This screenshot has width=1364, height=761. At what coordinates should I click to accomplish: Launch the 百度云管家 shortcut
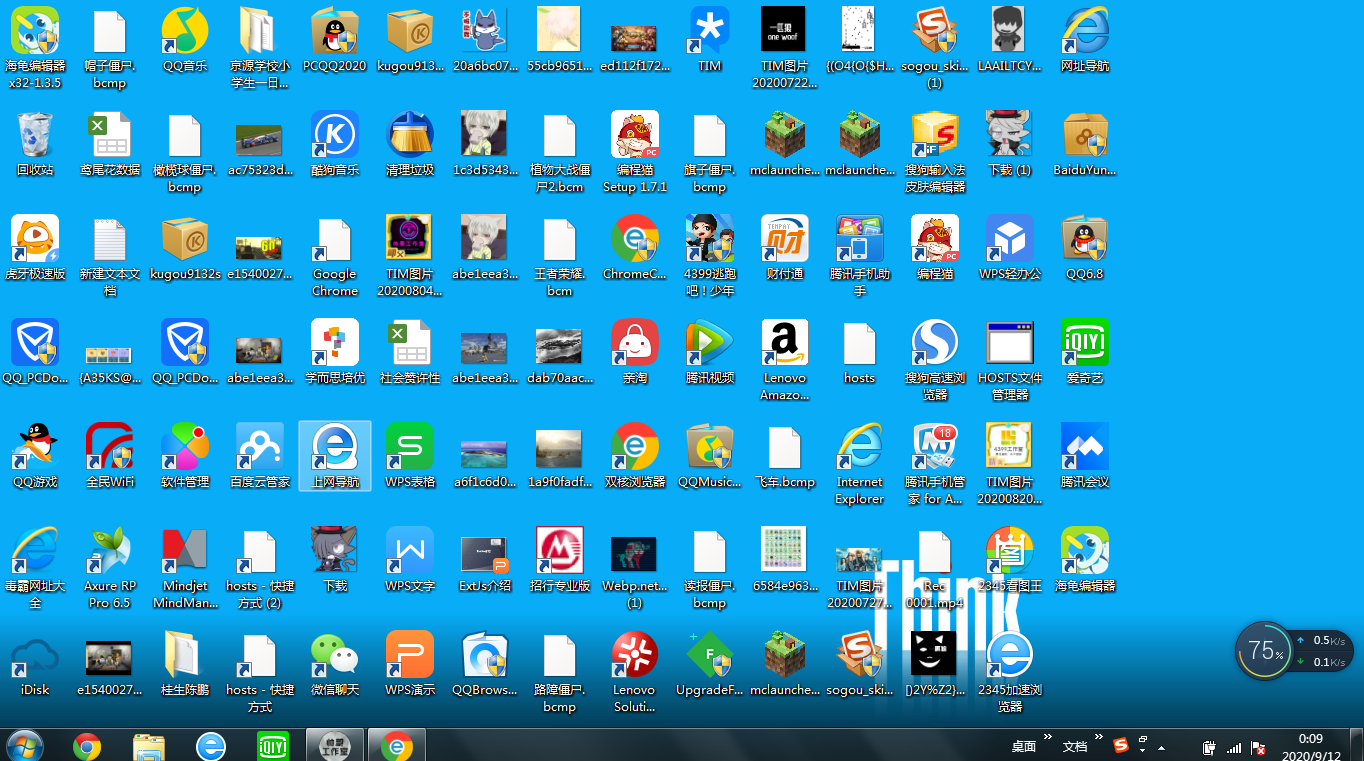(260, 456)
